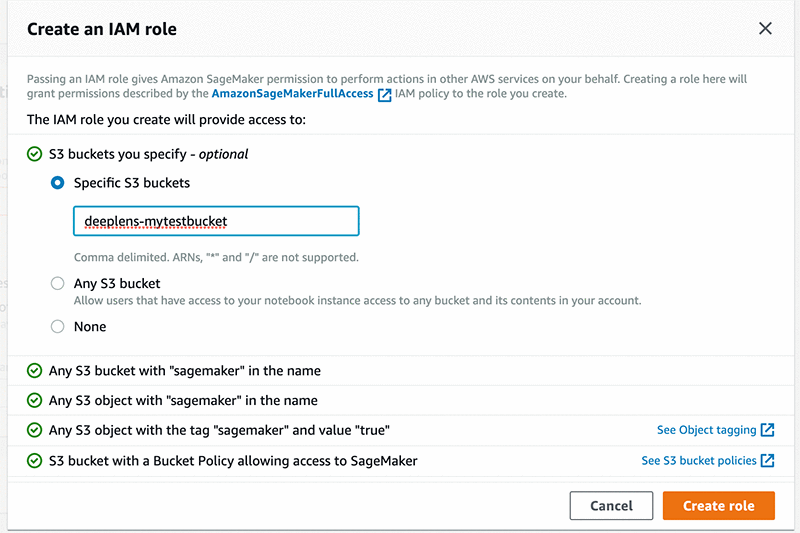Close the Create an IAM role dialog

click(x=765, y=29)
